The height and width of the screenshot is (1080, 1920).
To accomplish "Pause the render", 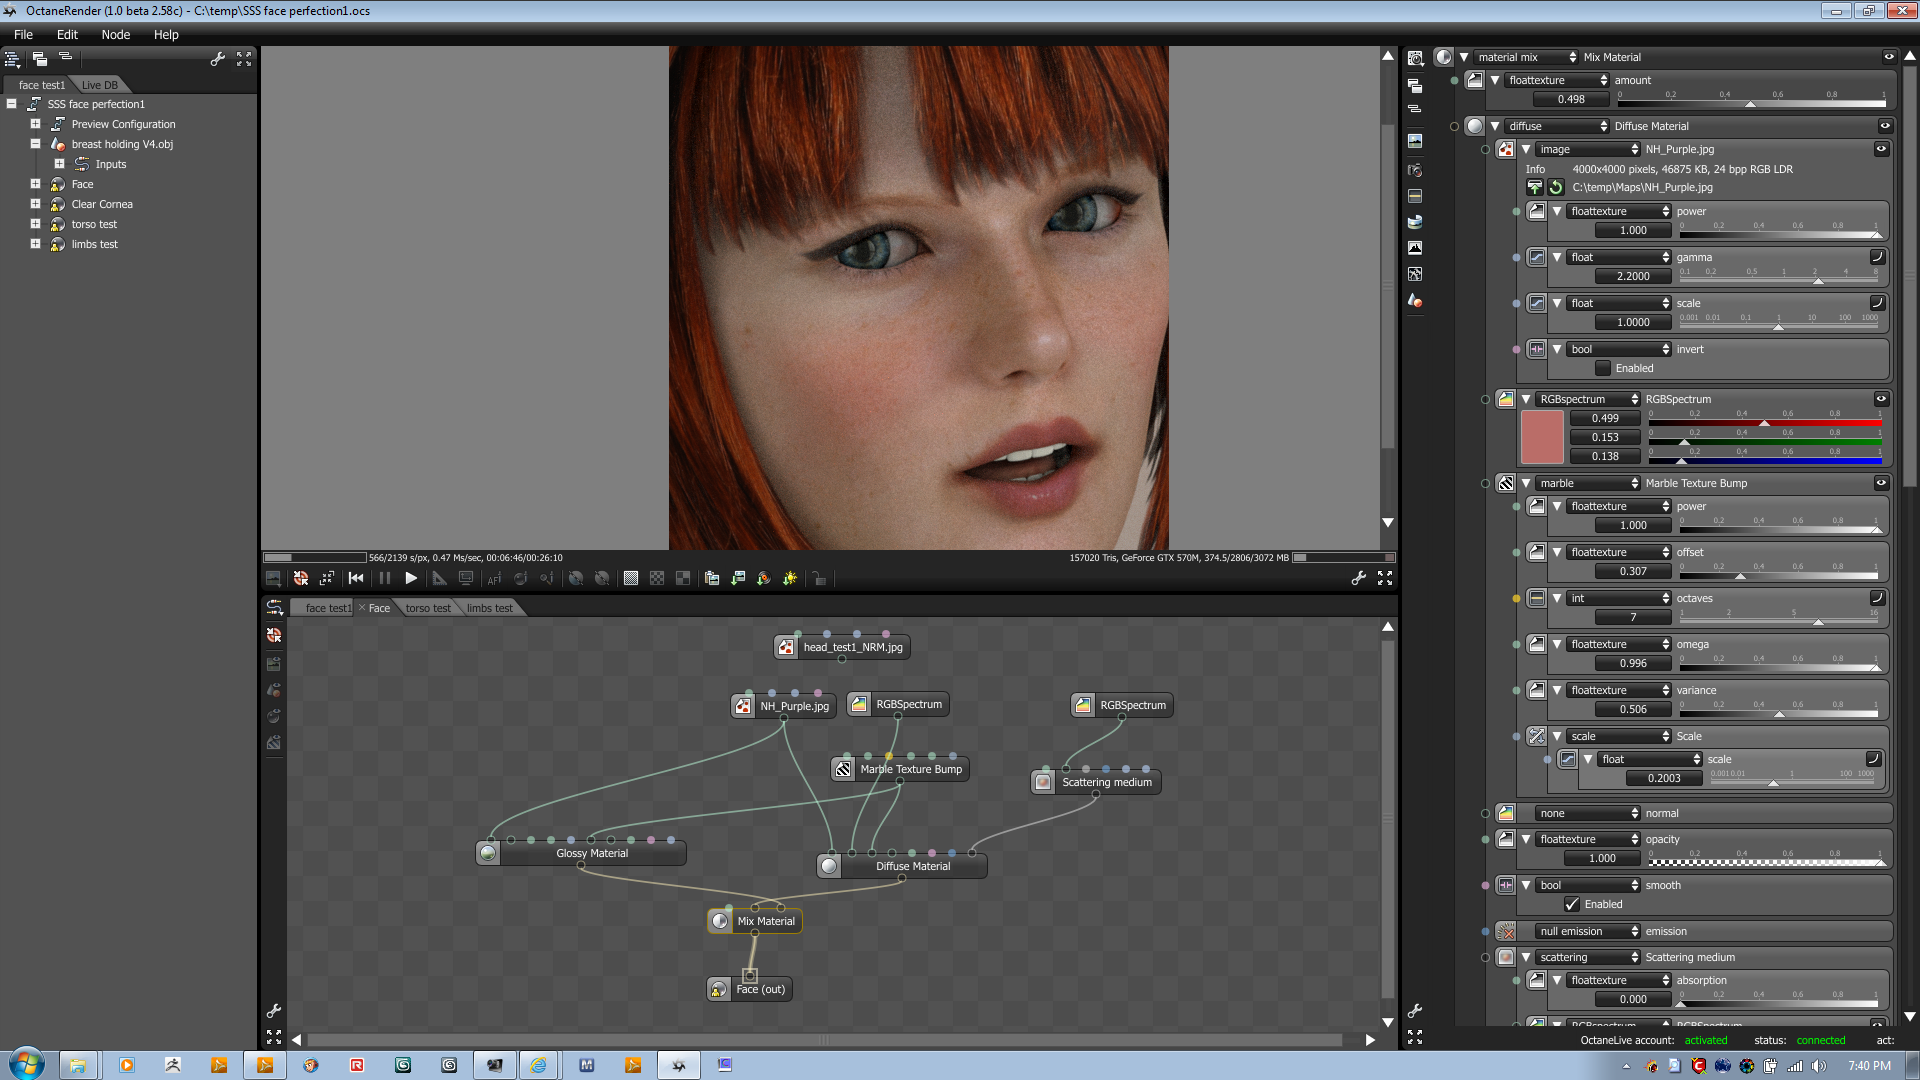I will (384, 578).
